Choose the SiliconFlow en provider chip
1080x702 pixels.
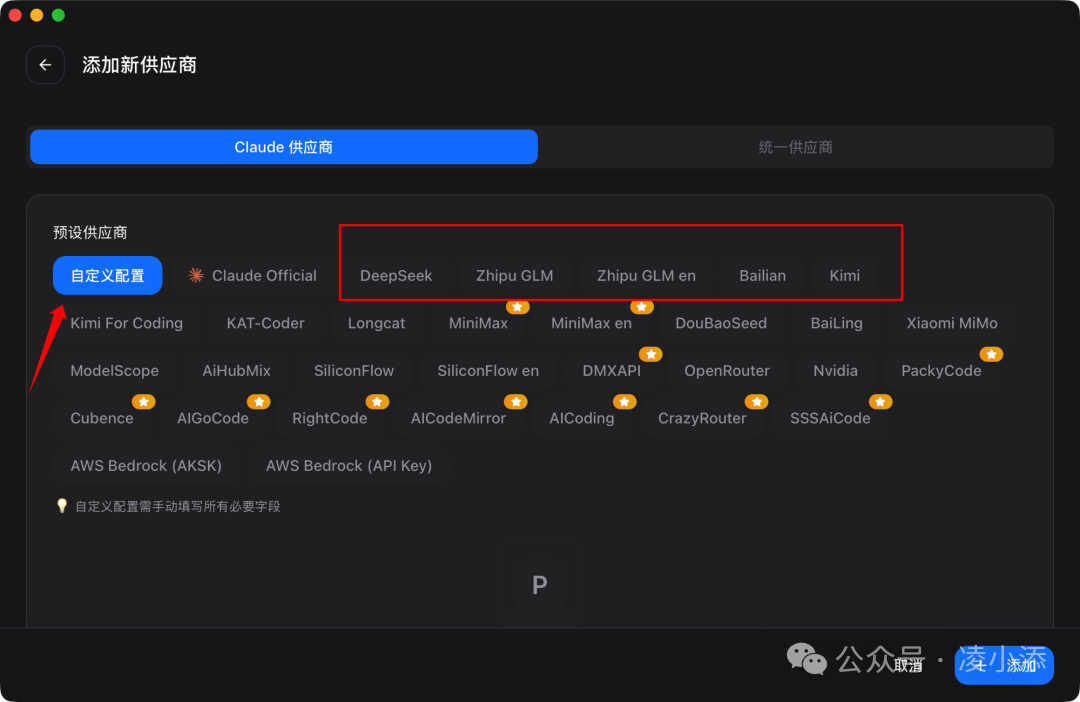(488, 370)
